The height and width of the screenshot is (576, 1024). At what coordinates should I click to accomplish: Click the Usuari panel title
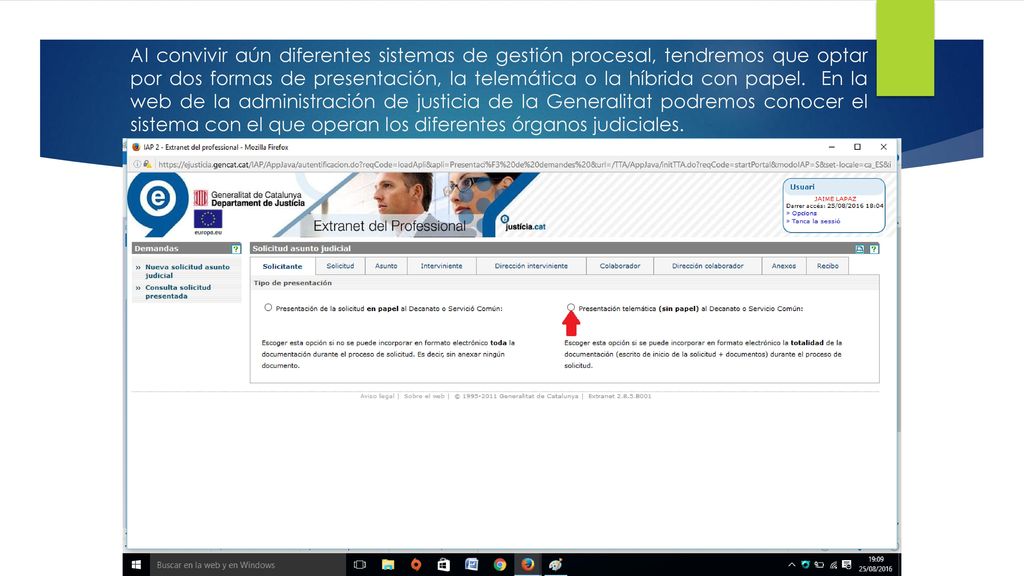pyautogui.click(x=802, y=187)
